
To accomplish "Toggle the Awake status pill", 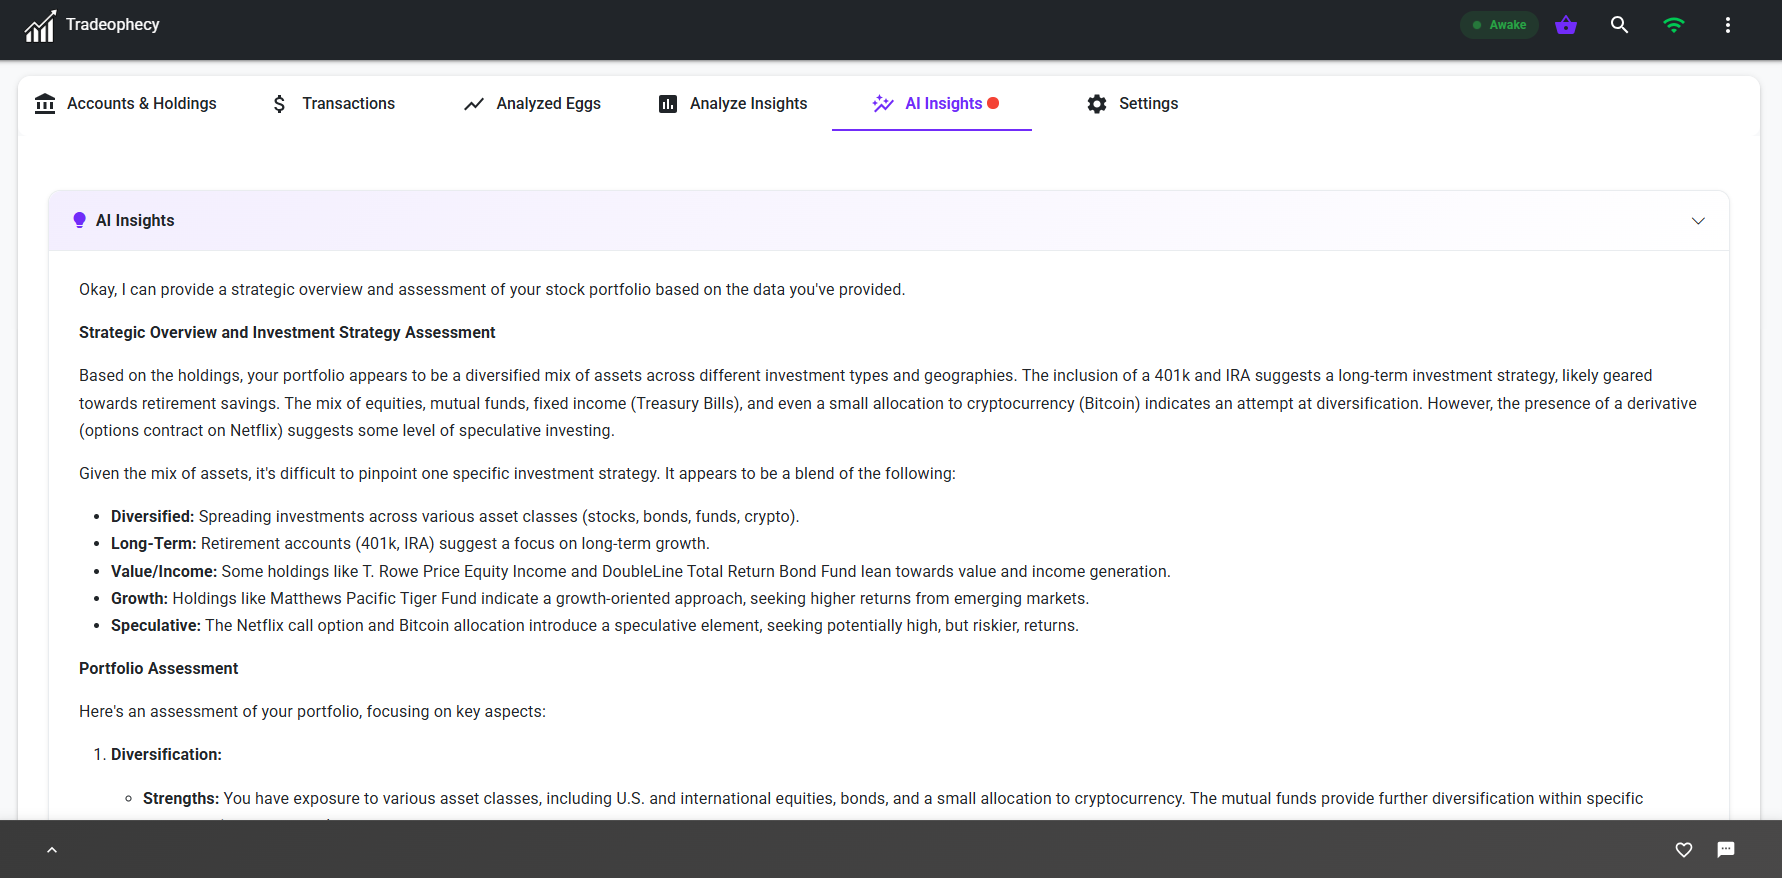I will click(1498, 24).
